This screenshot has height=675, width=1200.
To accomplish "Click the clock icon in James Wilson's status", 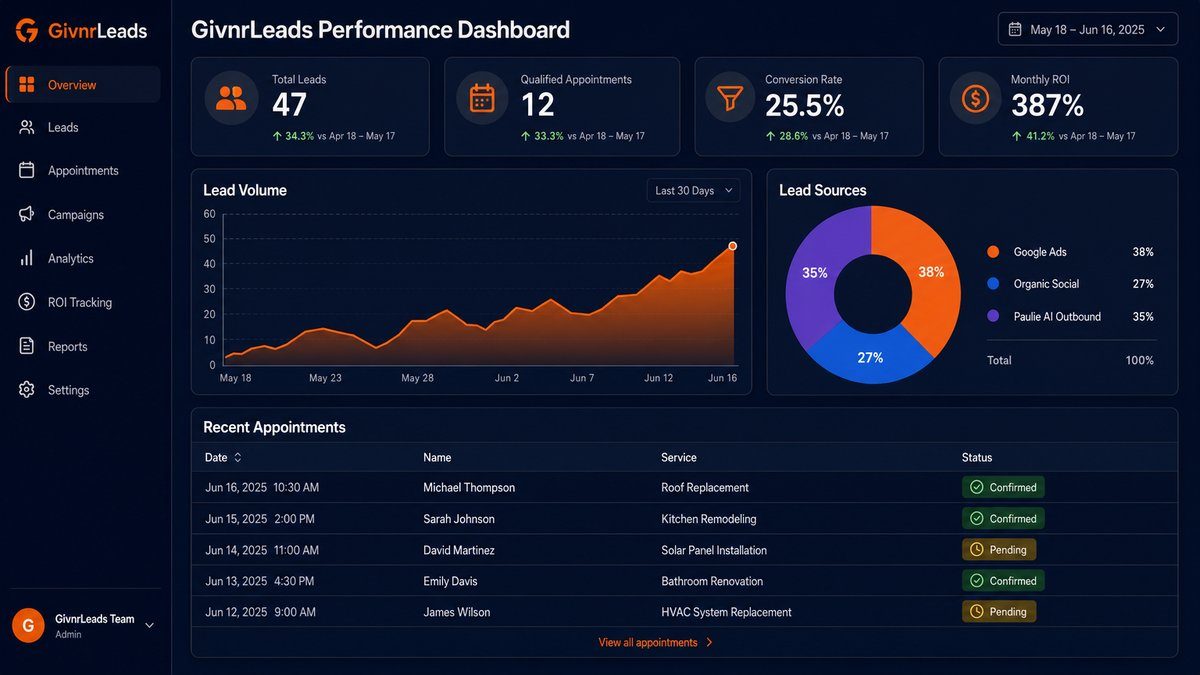I will coord(977,611).
